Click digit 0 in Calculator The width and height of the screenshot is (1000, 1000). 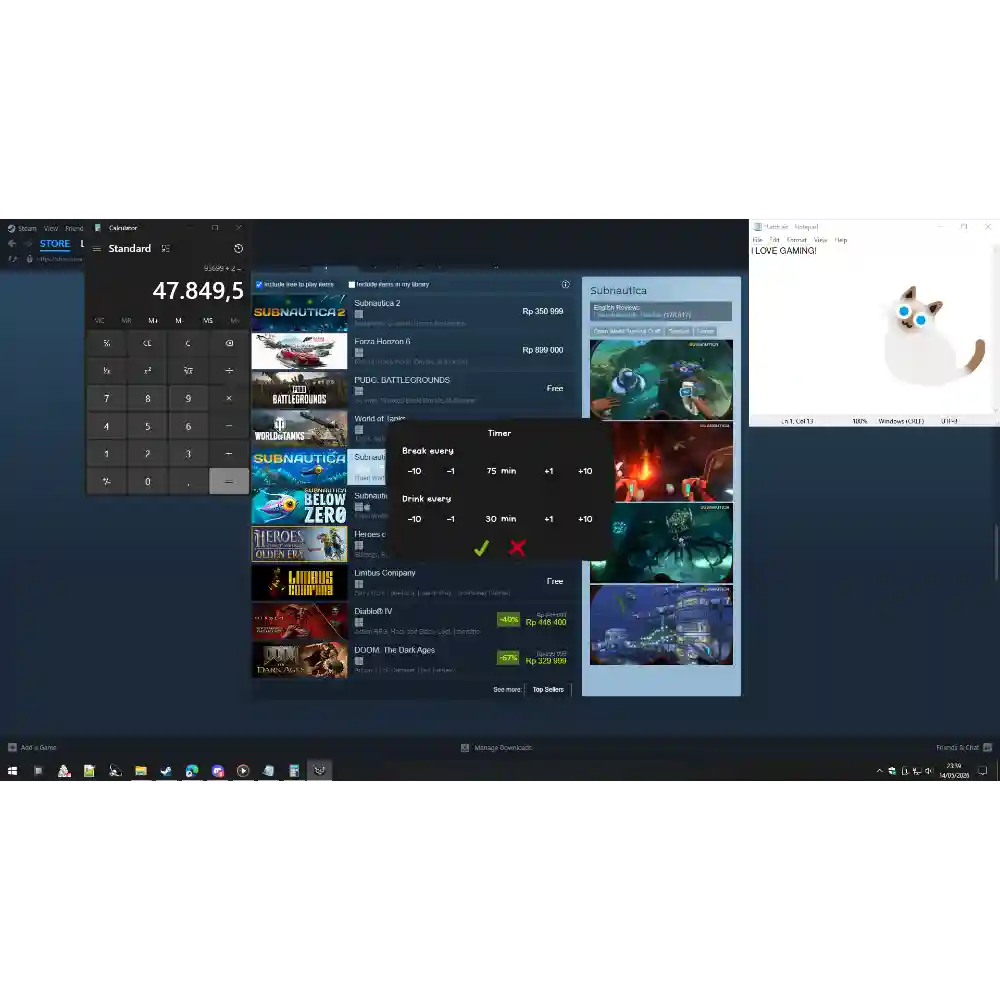point(147,482)
